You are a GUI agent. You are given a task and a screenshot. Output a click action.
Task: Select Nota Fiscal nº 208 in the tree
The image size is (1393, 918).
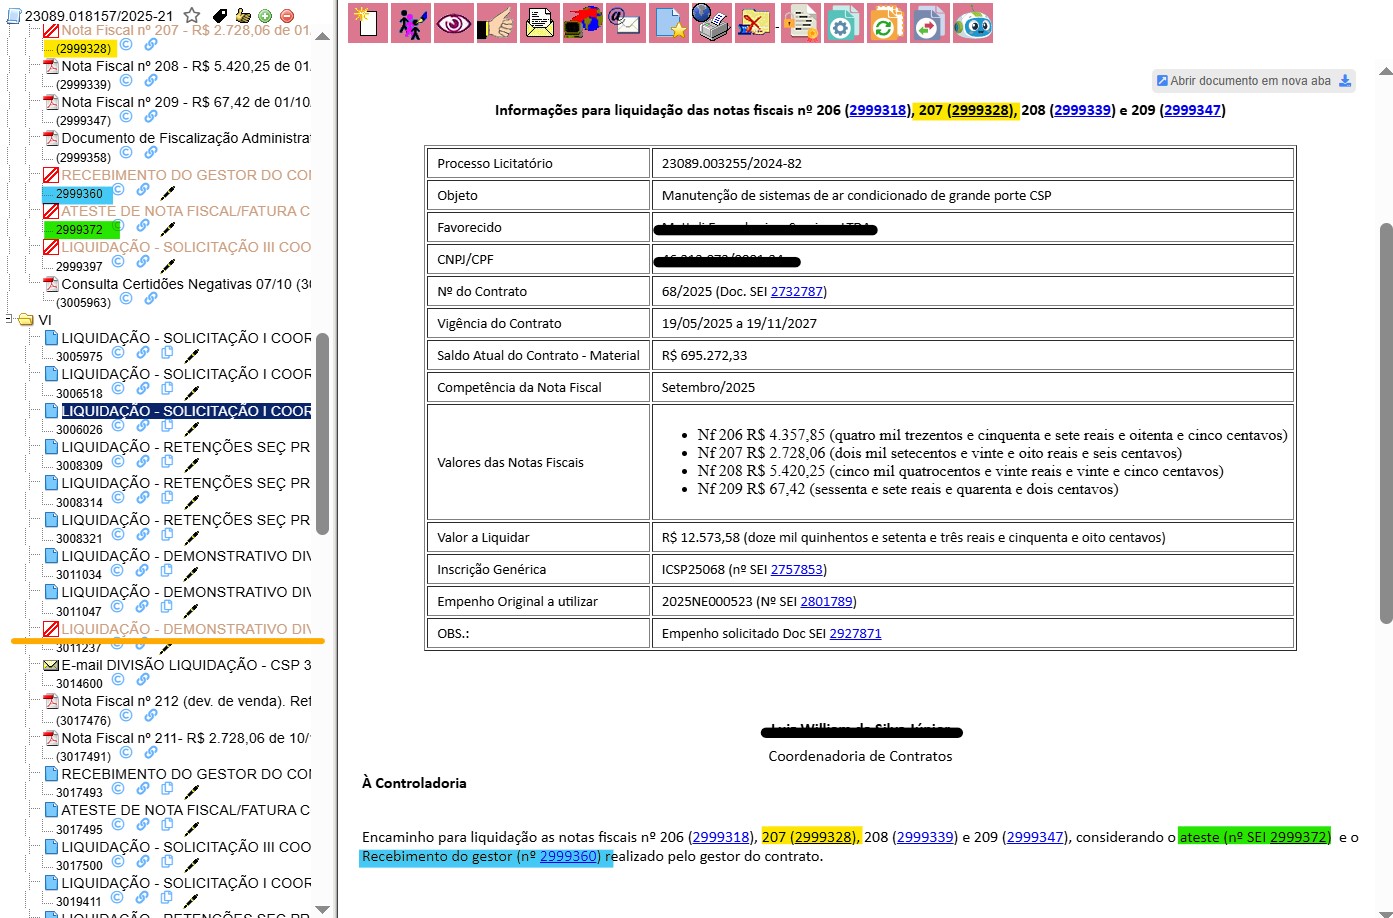coord(185,66)
